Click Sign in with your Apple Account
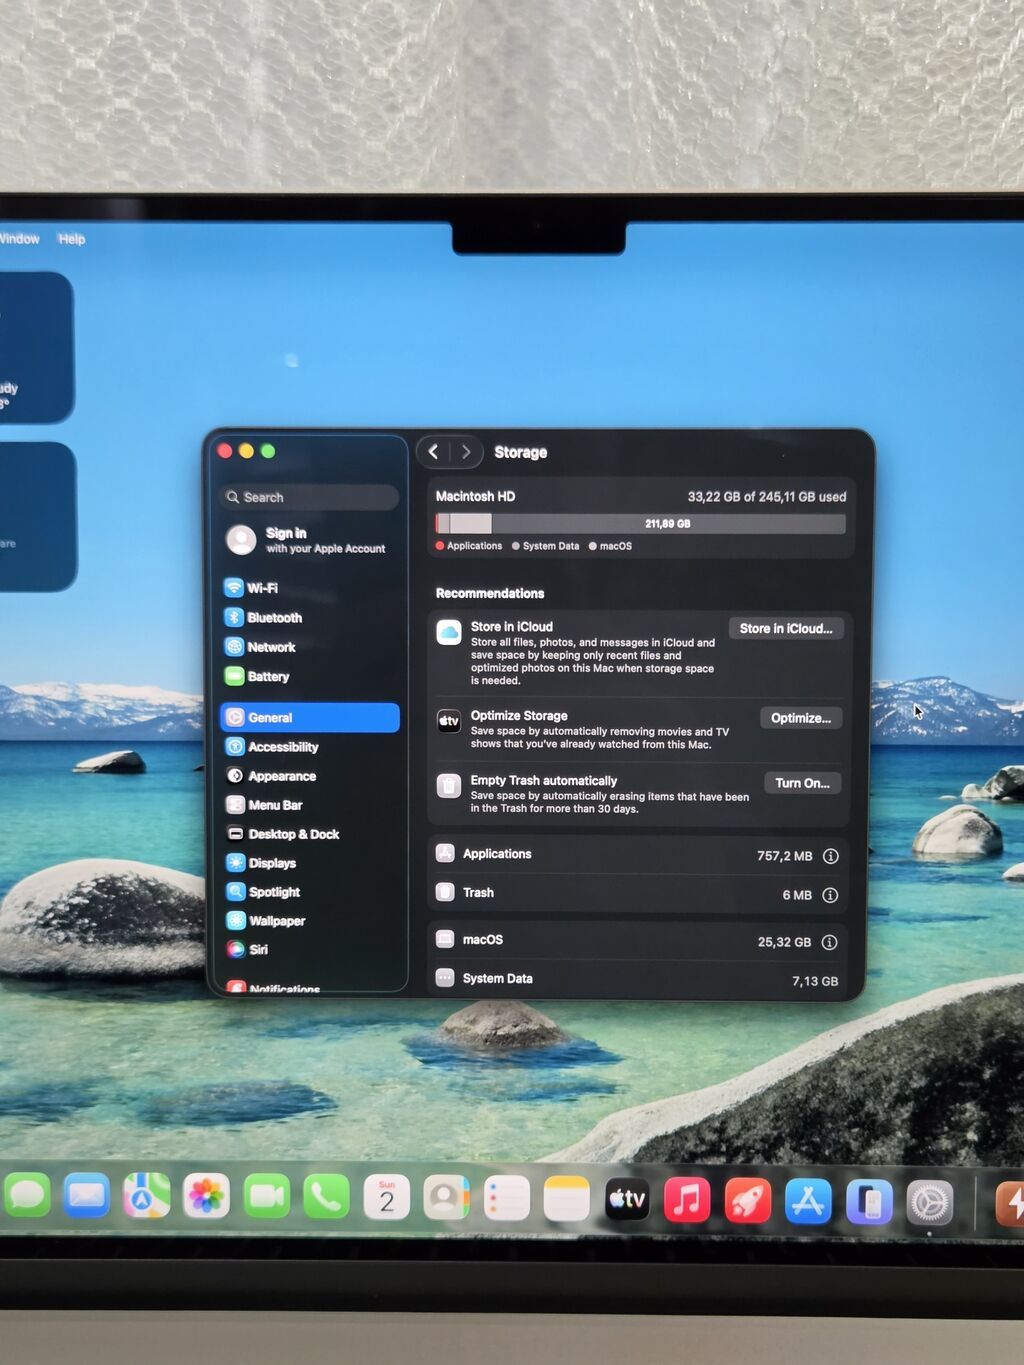Screen dimensions: 1024x1365 (310, 540)
